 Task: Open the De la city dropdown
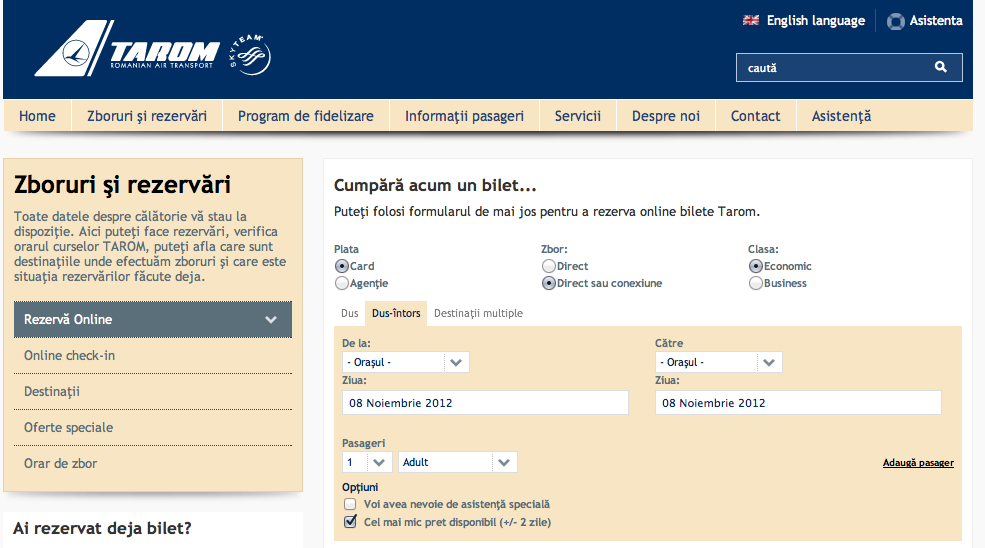click(x=405, y=362)
